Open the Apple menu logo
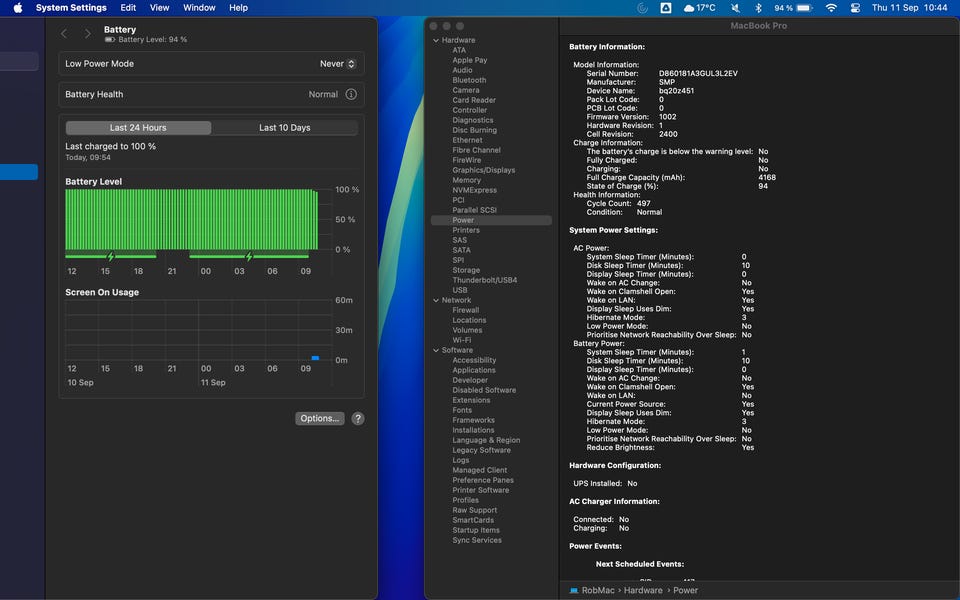 tap(17, 8)
